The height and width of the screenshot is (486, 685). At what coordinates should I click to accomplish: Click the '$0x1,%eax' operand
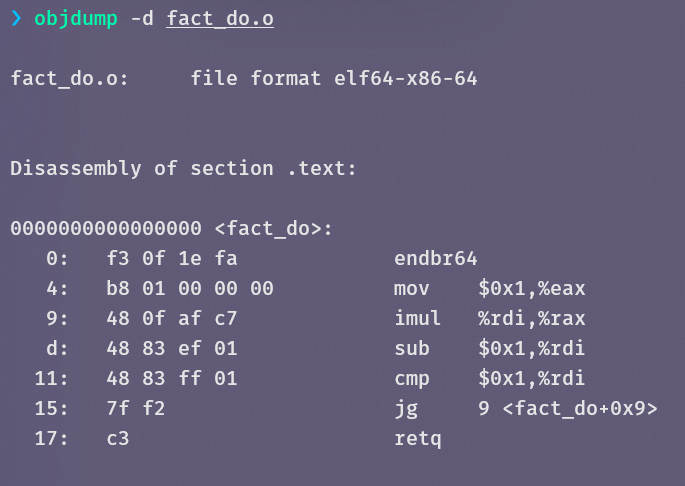pos(531,288)
